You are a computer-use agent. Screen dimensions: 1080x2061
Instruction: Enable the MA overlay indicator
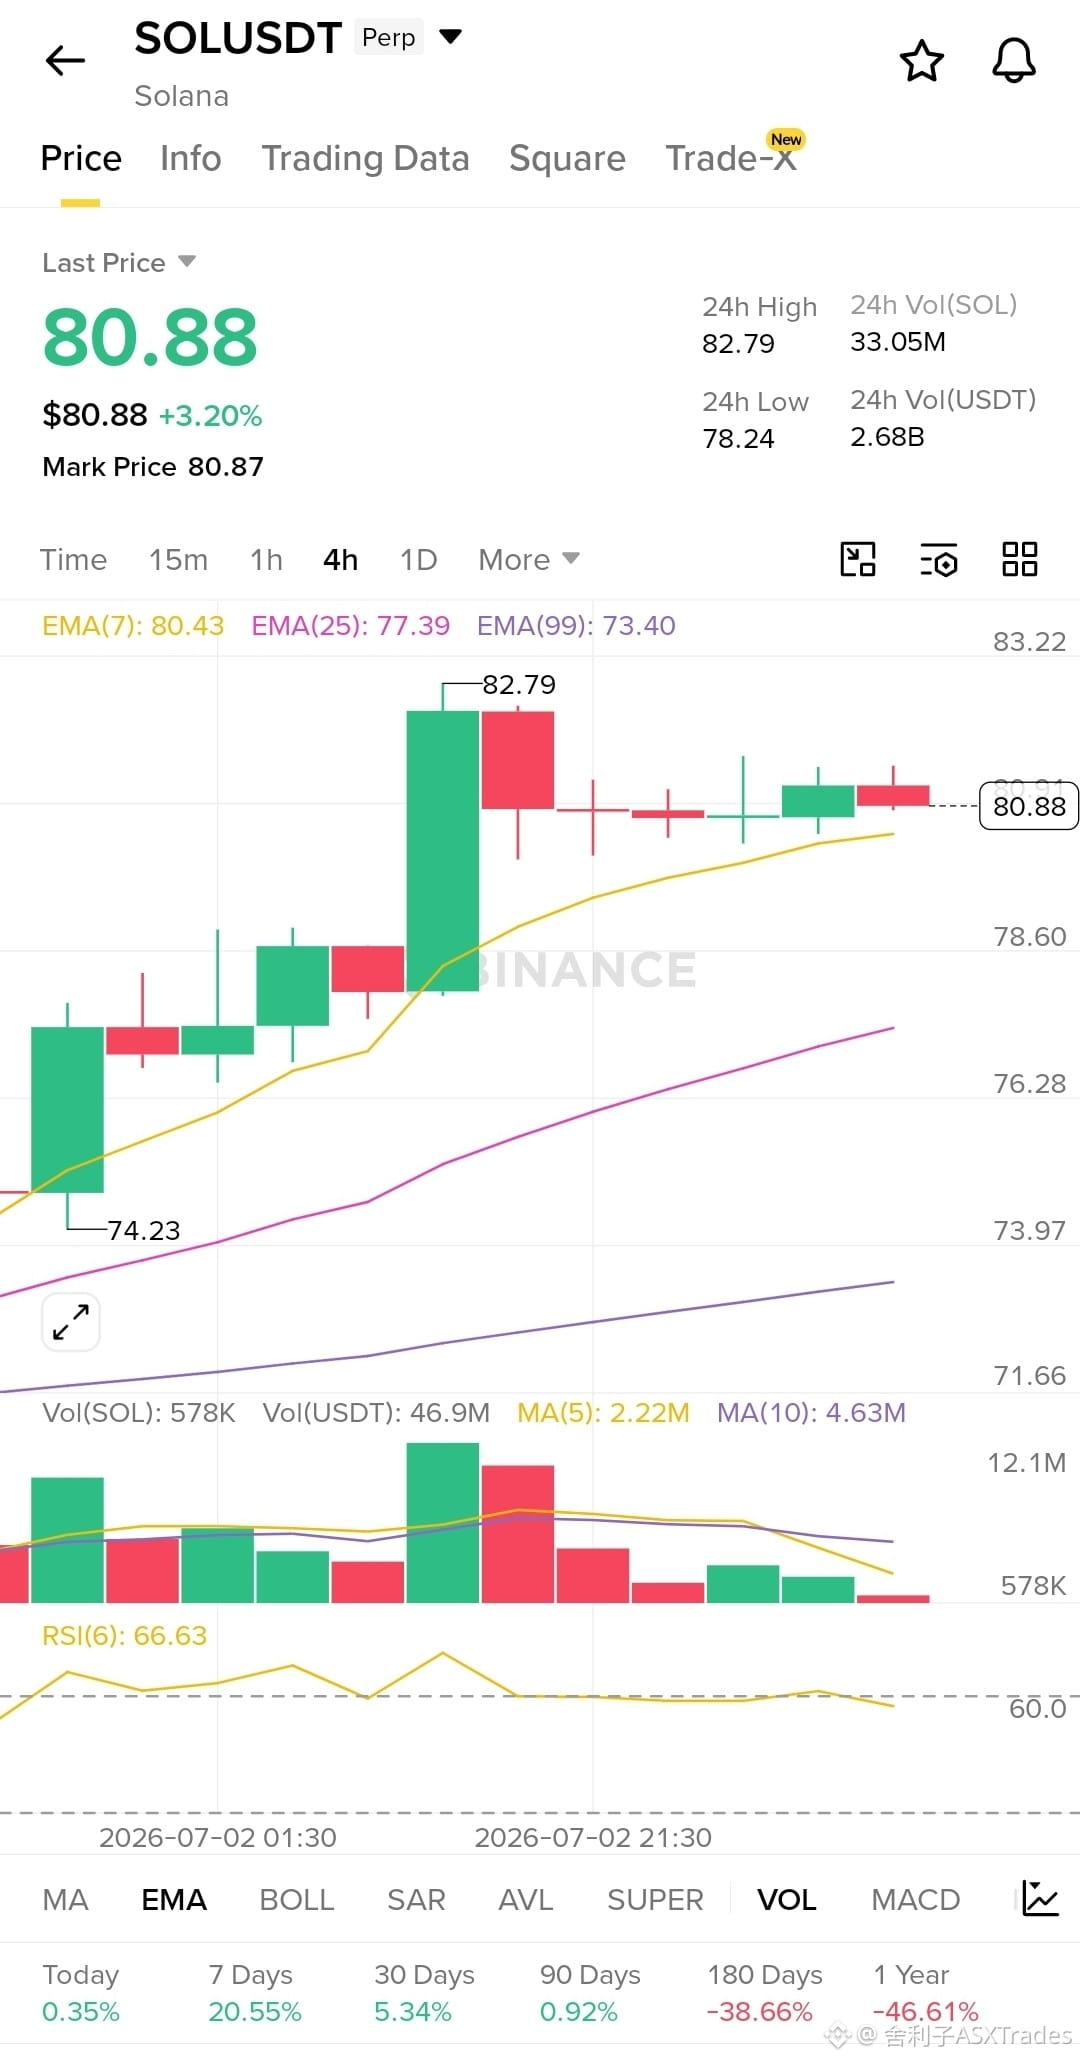point(66,1899)
